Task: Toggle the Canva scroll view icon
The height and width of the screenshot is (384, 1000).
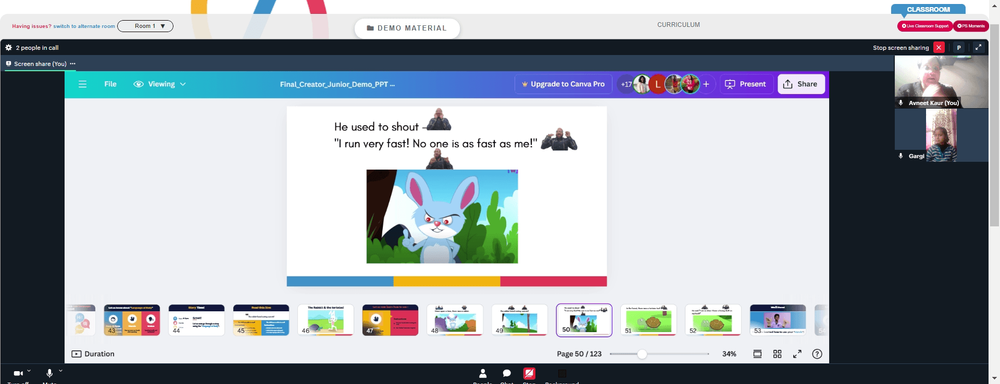Action: pos(758,354)
